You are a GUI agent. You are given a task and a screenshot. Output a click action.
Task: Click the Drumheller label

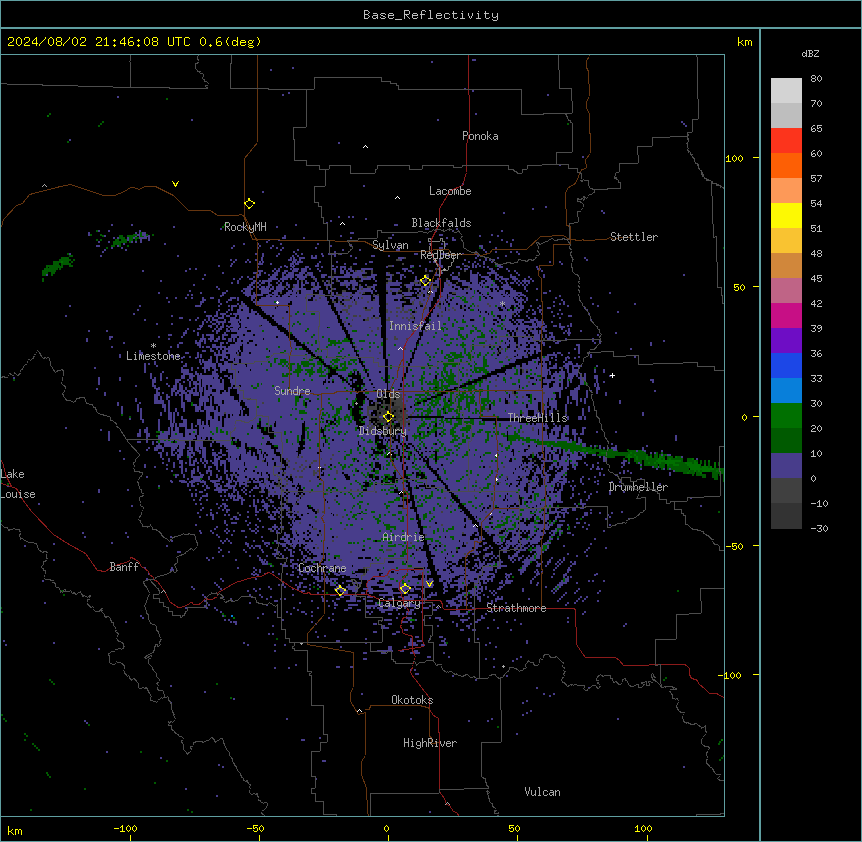638,487
